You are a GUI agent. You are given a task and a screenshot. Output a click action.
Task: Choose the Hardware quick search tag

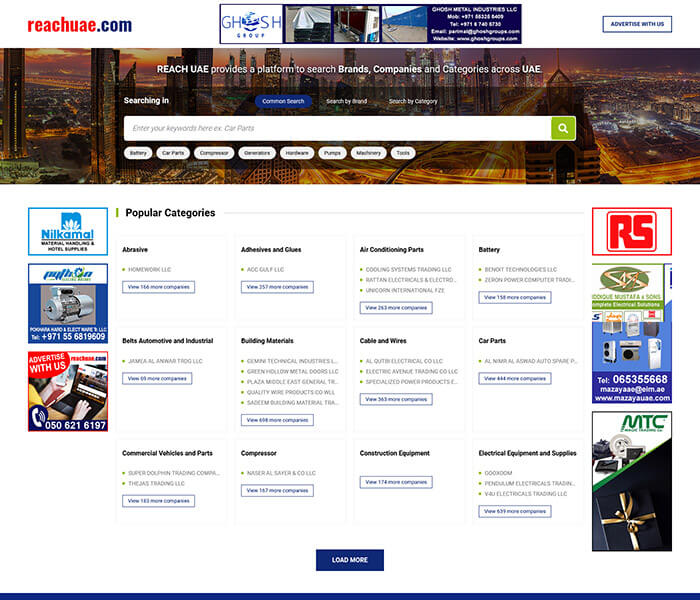(297, 153)
